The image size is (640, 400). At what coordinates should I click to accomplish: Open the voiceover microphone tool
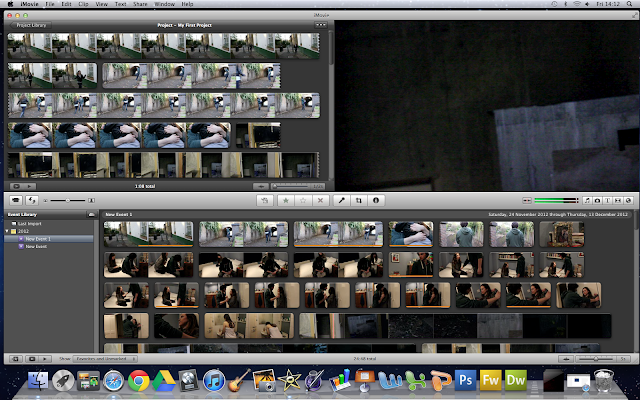point(342,200)
